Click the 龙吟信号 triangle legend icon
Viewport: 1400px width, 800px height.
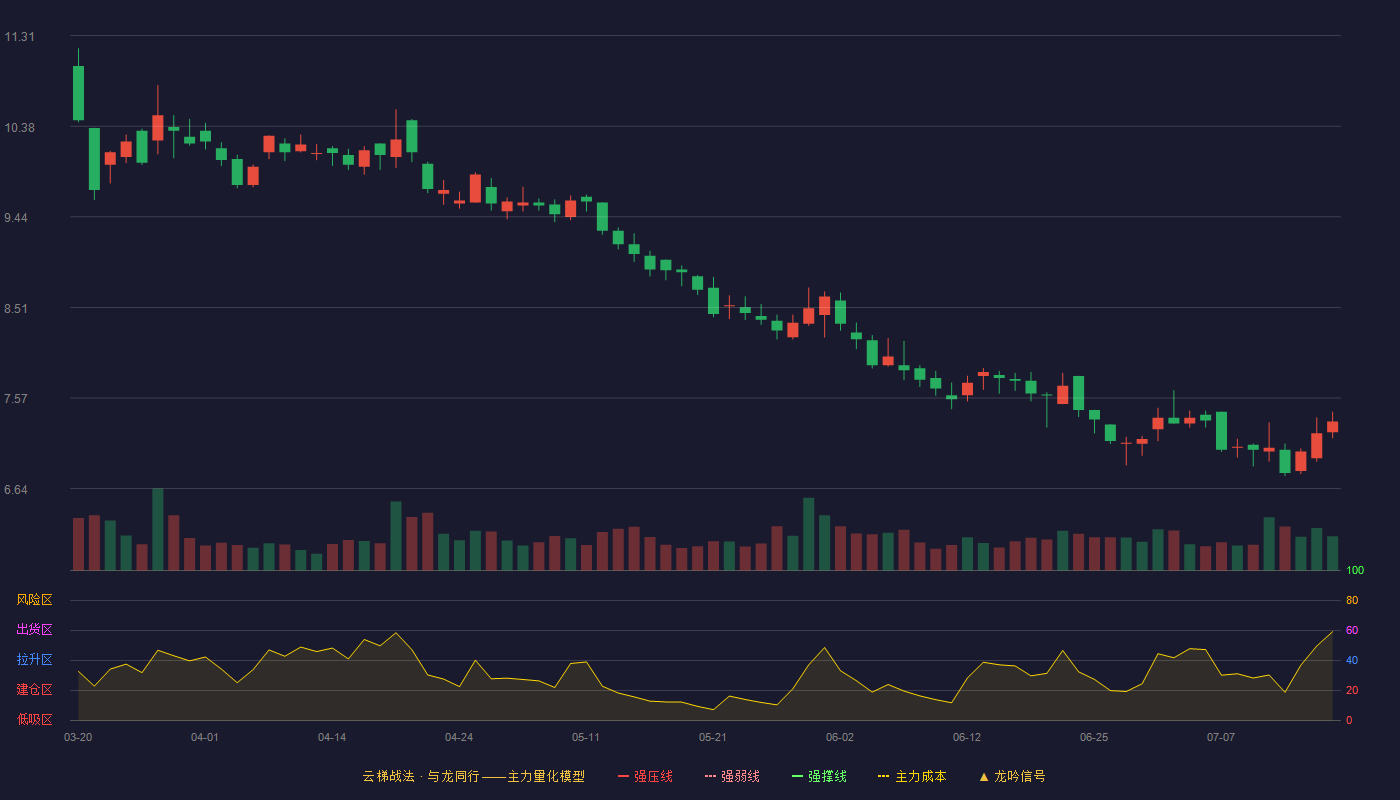983,776
